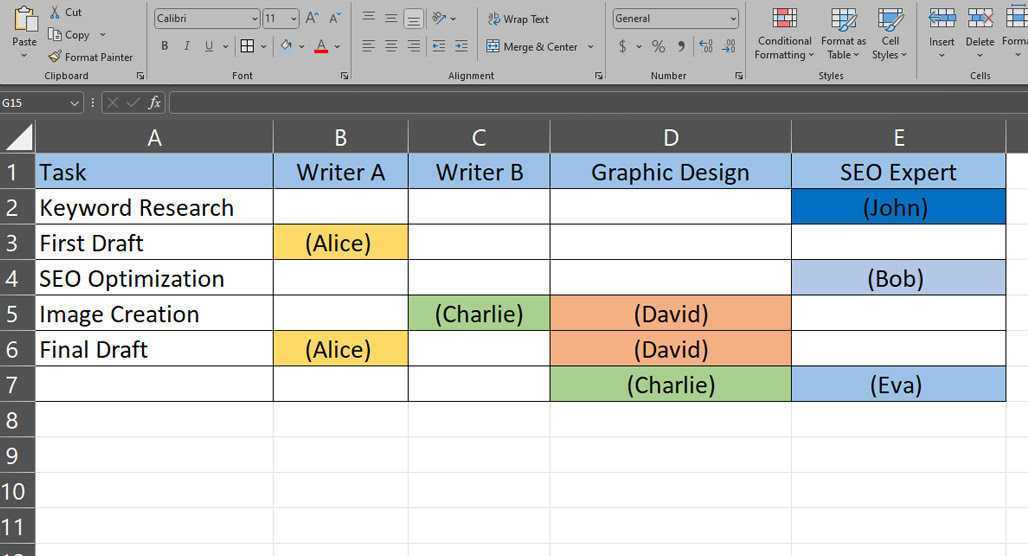Open text Orientation options
The image size is (1028, 556).
[x=444, y=18]
